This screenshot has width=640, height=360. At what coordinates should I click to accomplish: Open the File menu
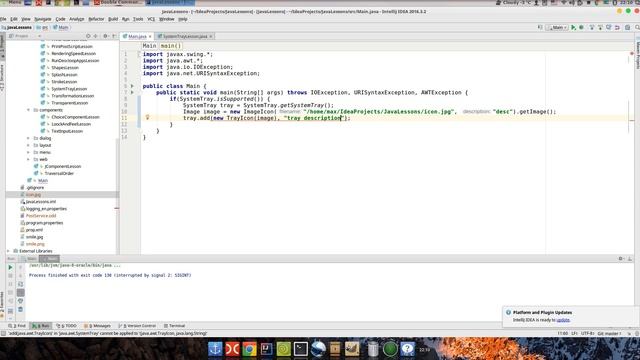pos(3,19)
